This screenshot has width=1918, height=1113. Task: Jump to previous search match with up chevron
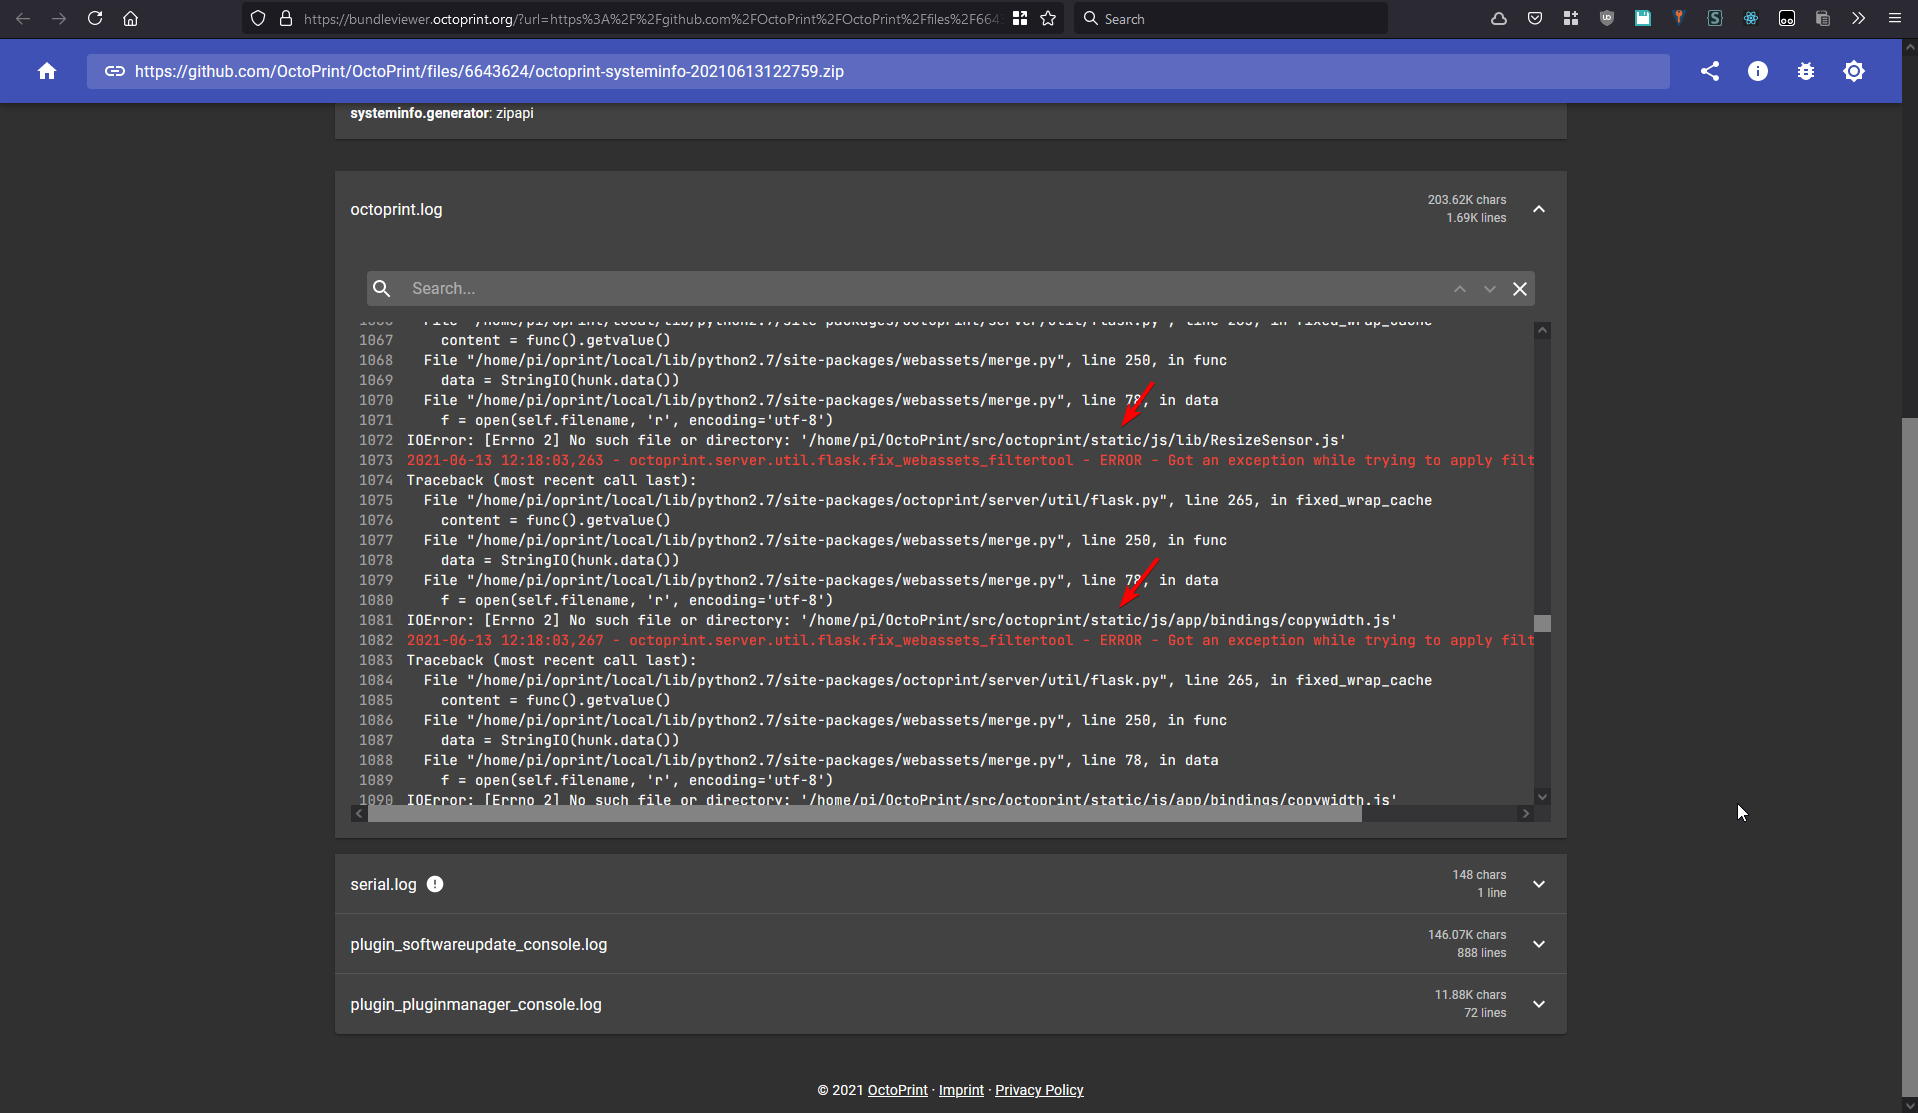[x=1459, y=288]
